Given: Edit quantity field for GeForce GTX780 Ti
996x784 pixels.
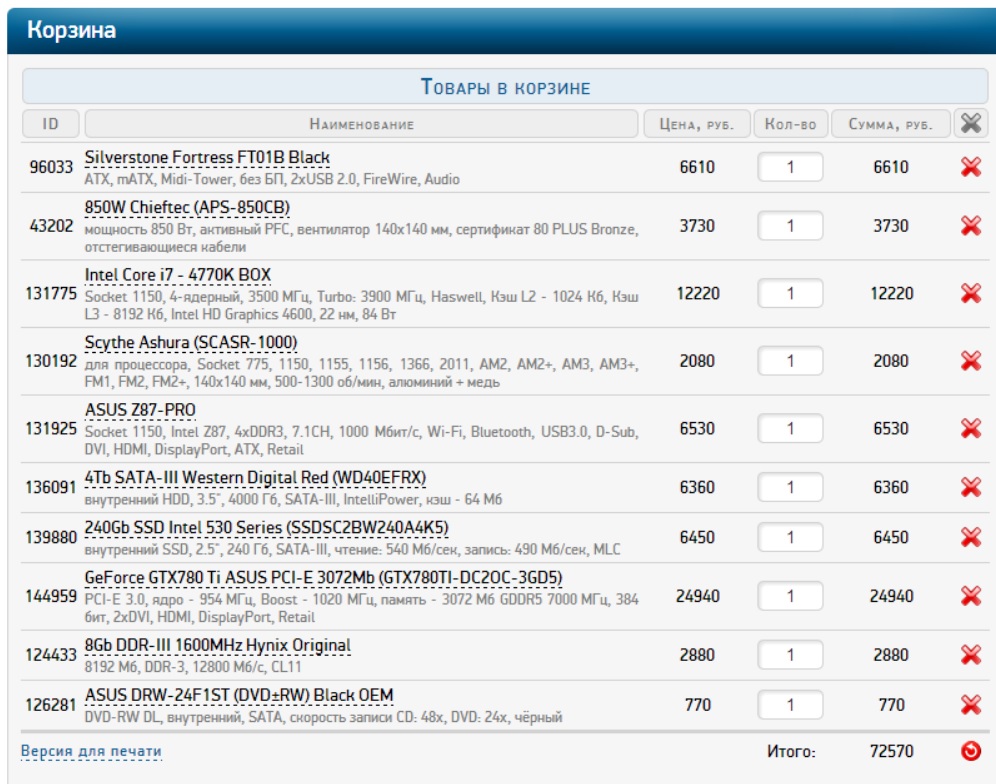Looking at the screenshot, I should [790, 596].
